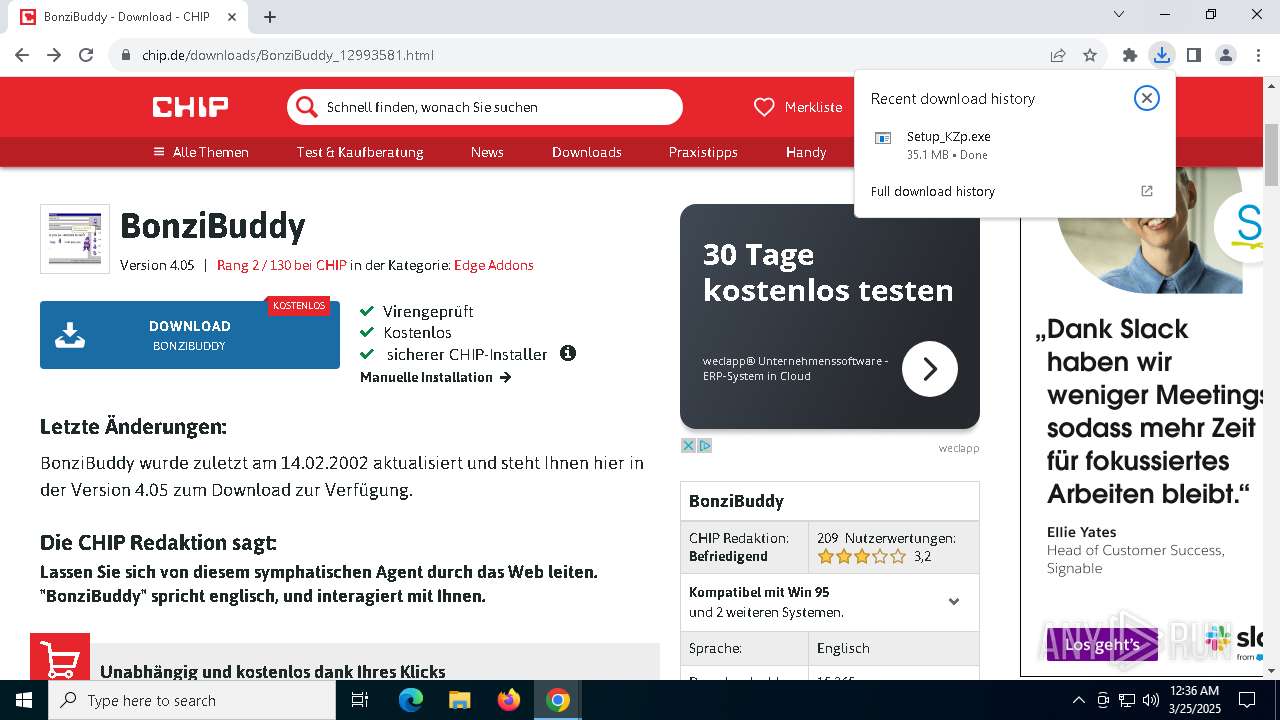Image resolution: width=1280 pixels, height=720 pixels.
Task: Open the Chrome profile avatar
Action: tap(1225, 55)
